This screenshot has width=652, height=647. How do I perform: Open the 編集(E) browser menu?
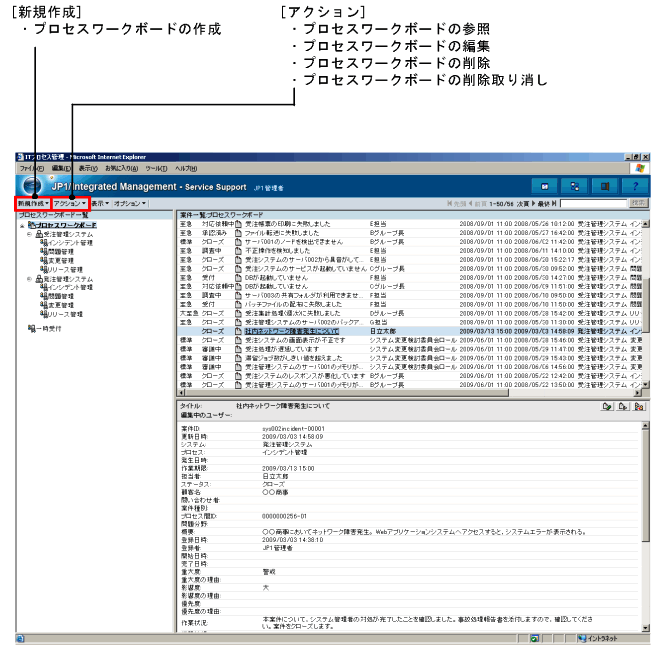(x=61, y=168)
